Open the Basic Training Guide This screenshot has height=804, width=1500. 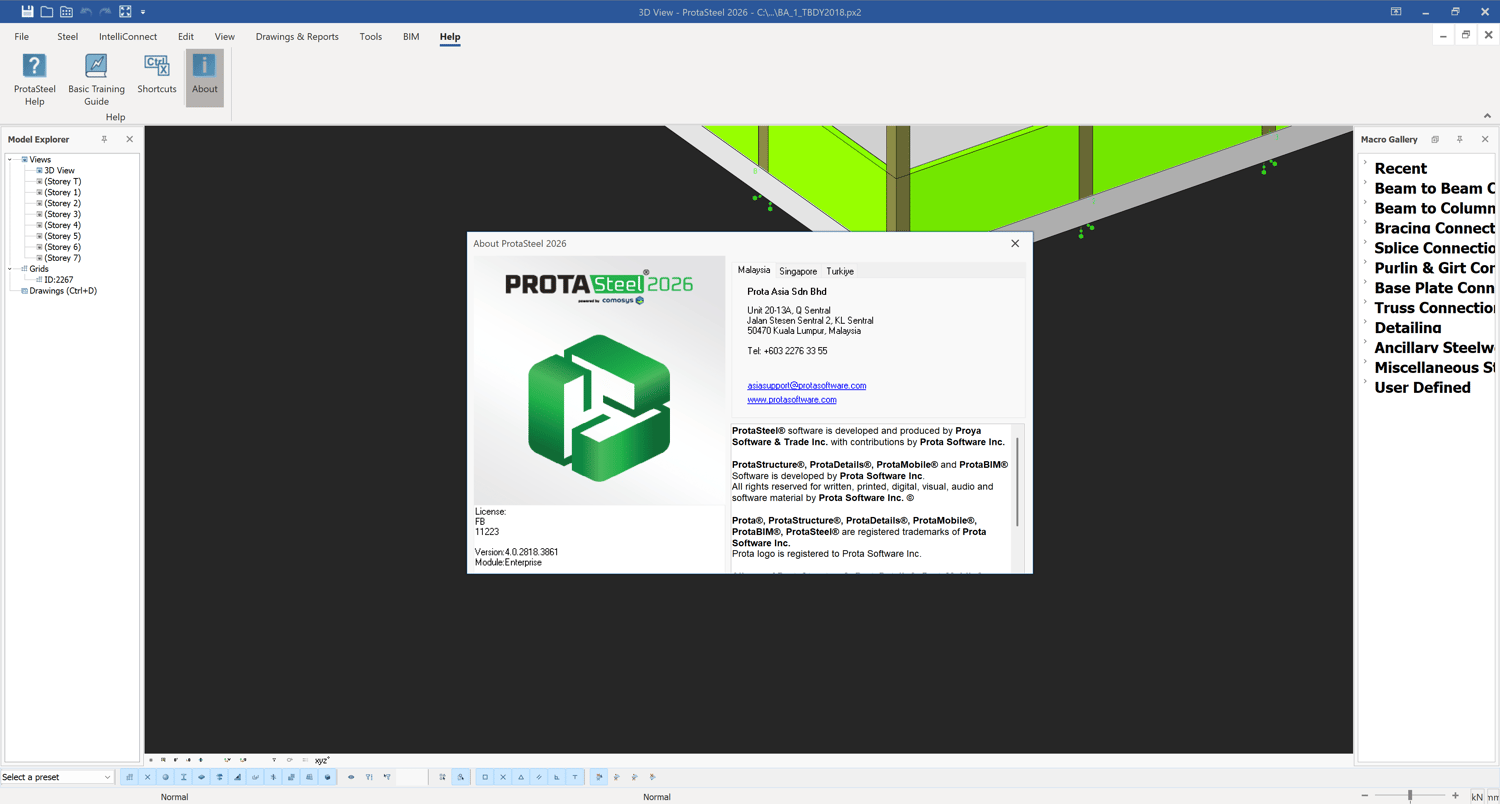[96, 79]
